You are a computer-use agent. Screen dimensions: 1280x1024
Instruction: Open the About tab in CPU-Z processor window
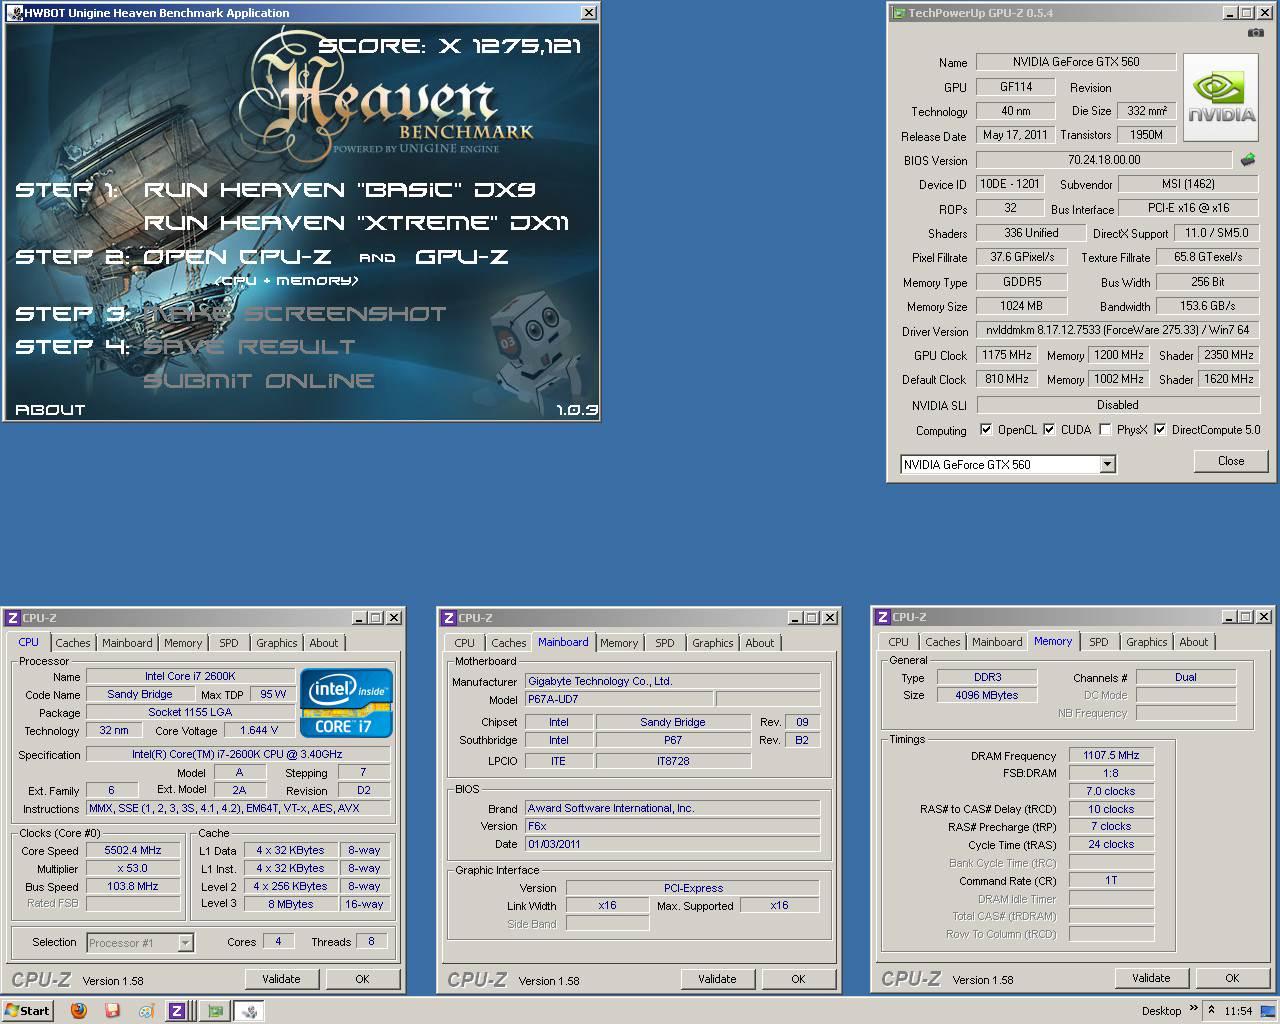pyautogui.click(x=323, y=643)
